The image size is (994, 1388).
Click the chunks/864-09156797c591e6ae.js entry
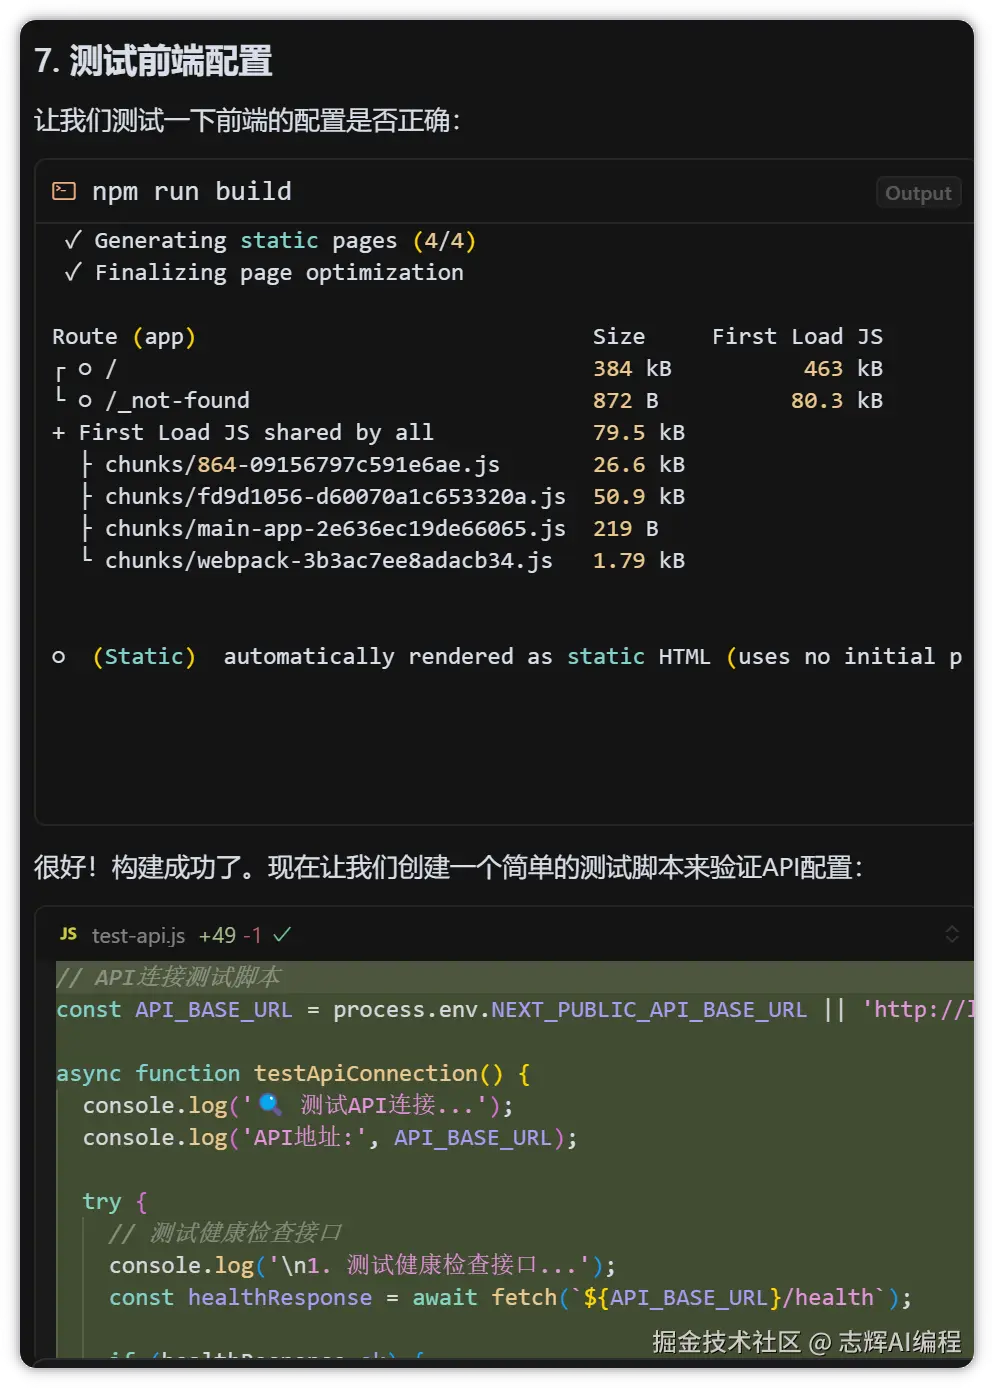click(302, 465)
